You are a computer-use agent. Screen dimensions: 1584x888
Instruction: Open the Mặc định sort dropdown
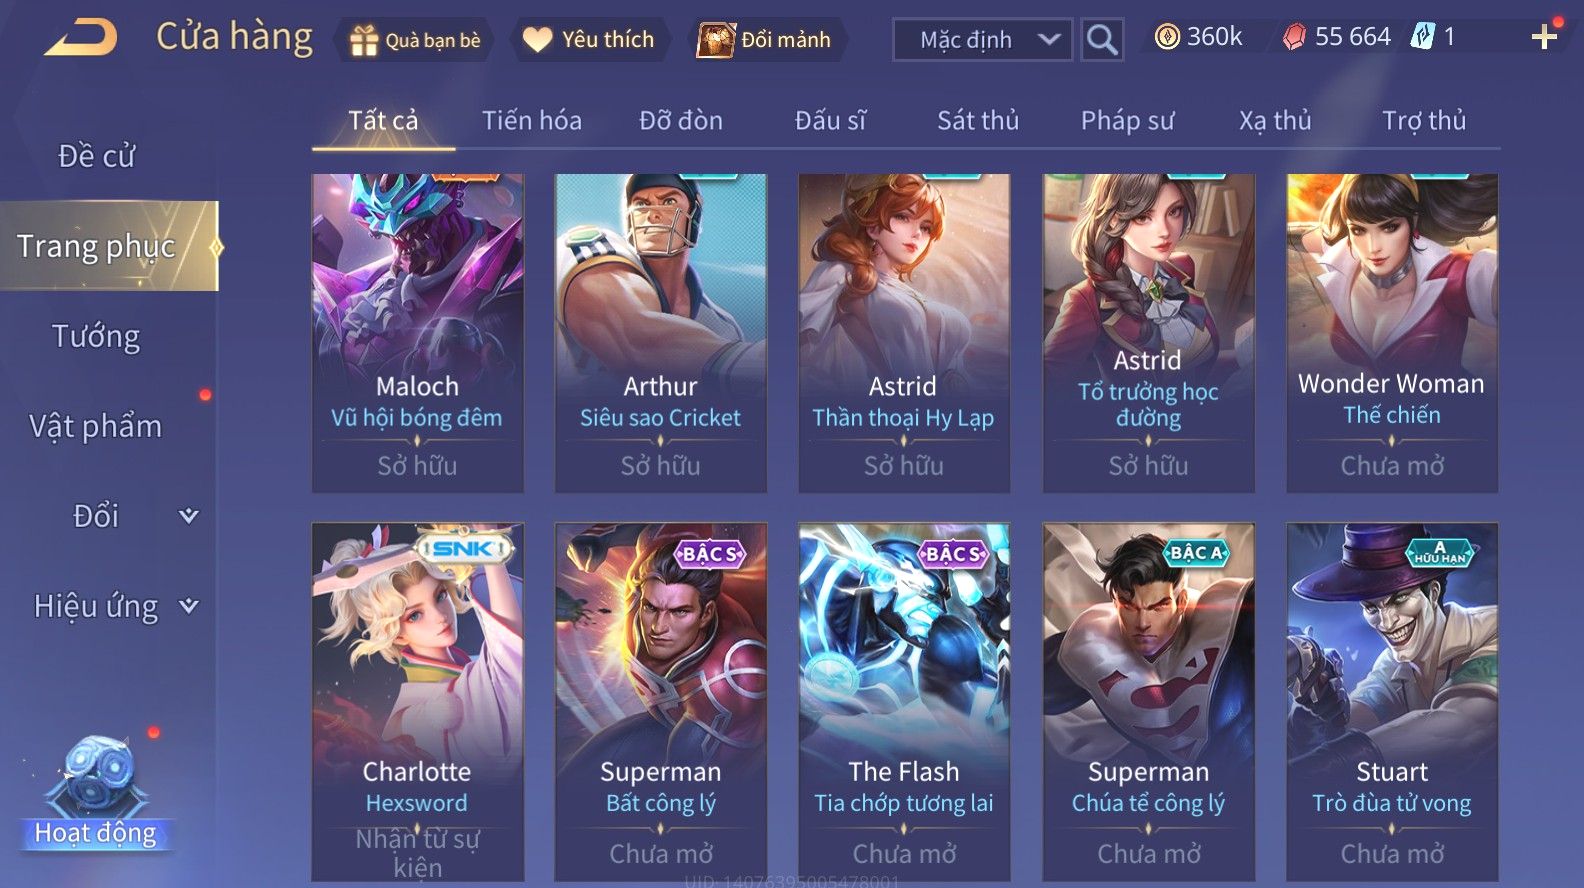[x=982, y=40]
